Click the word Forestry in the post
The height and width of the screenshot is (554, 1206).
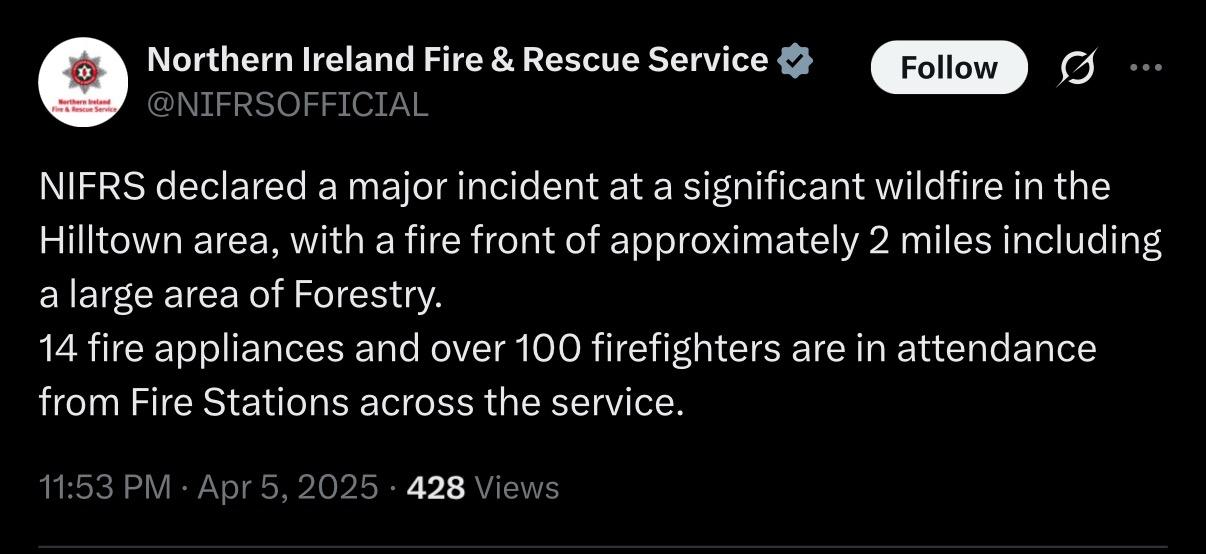pos(366,296)
